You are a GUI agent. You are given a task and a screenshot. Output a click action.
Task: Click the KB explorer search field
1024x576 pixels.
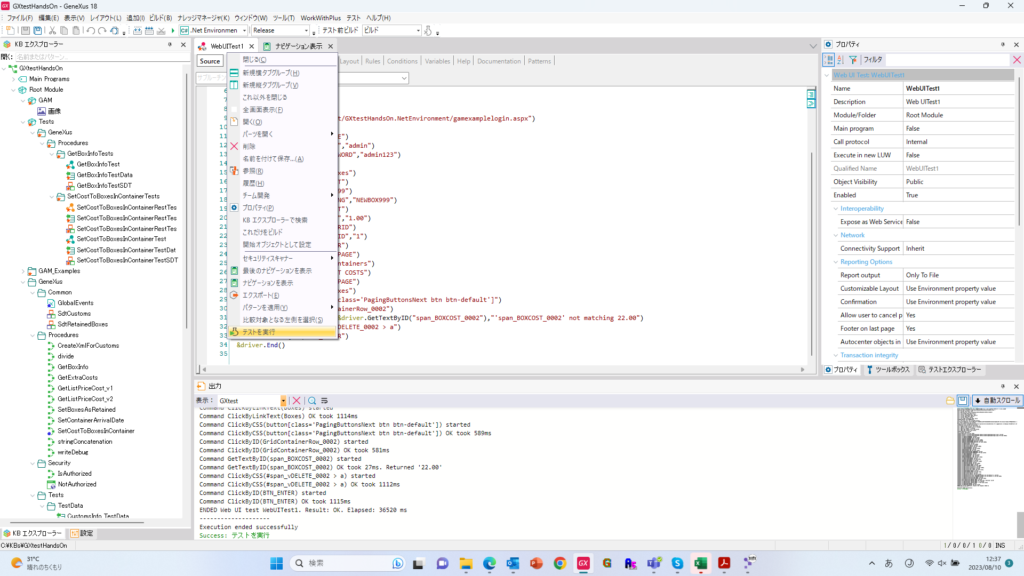pyautogui.click(x=101, y=57)
